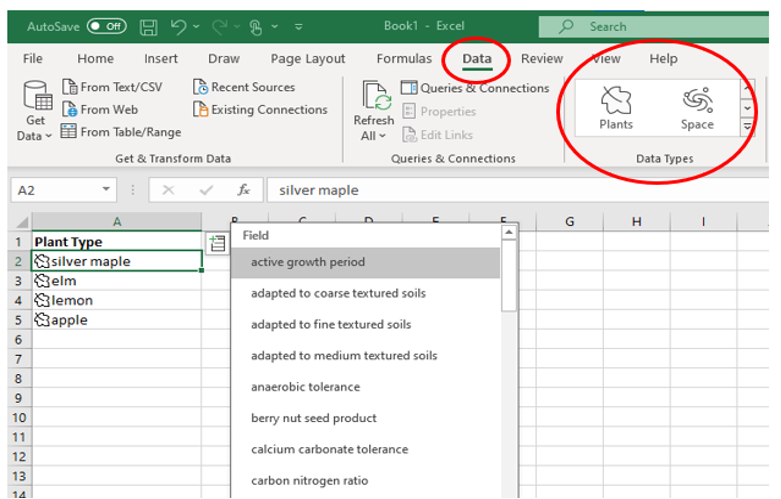Screen dimensions: 781x499
Task: Choose the anaerobic tolerance field
Action: point(366,387)
